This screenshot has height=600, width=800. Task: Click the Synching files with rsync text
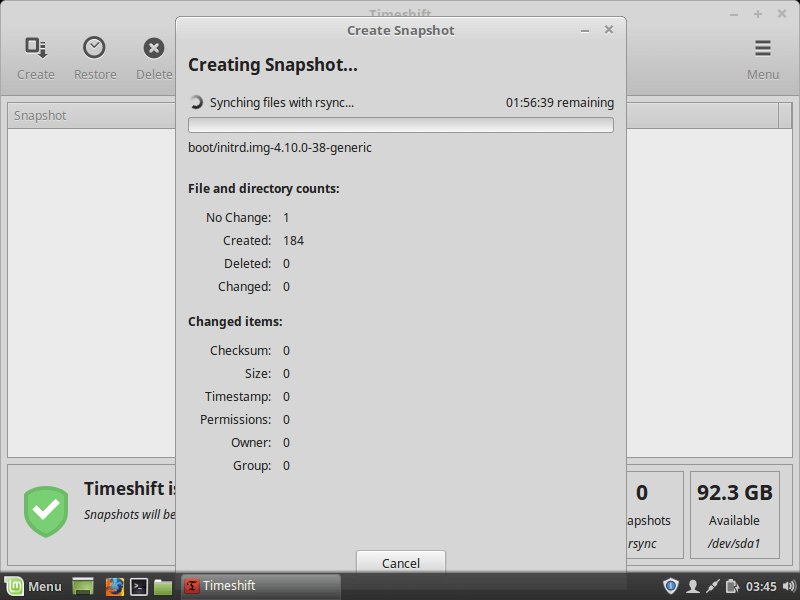pyautogui.click(x=282, y=103)
